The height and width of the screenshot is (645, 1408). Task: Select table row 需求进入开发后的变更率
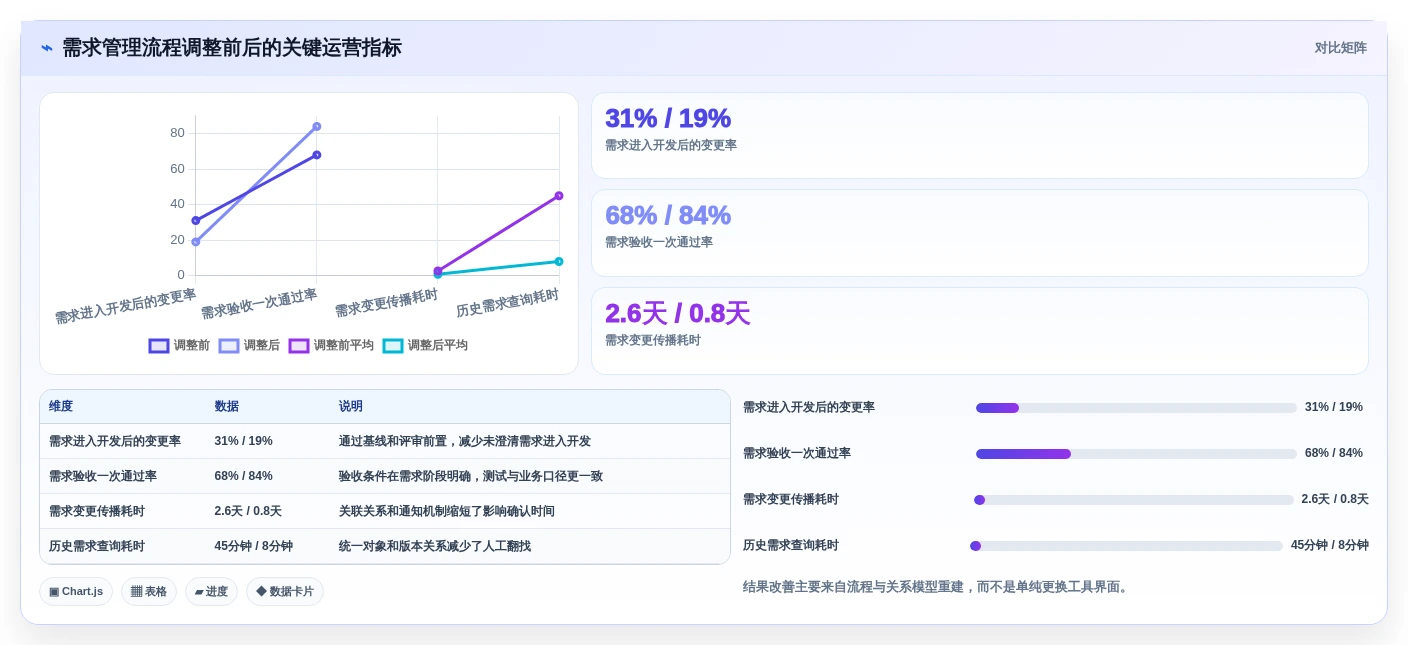pyautogui.click(x=385, y=441)
